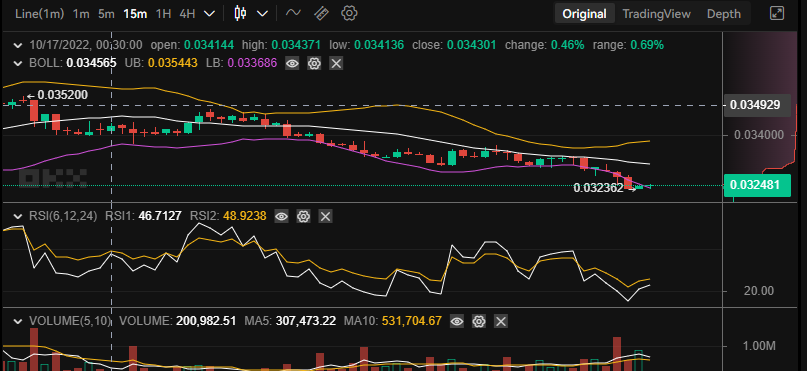807x371 pixels.
Task: Collapse the BOLL indicator chevron
Action: tap(18, 64)
